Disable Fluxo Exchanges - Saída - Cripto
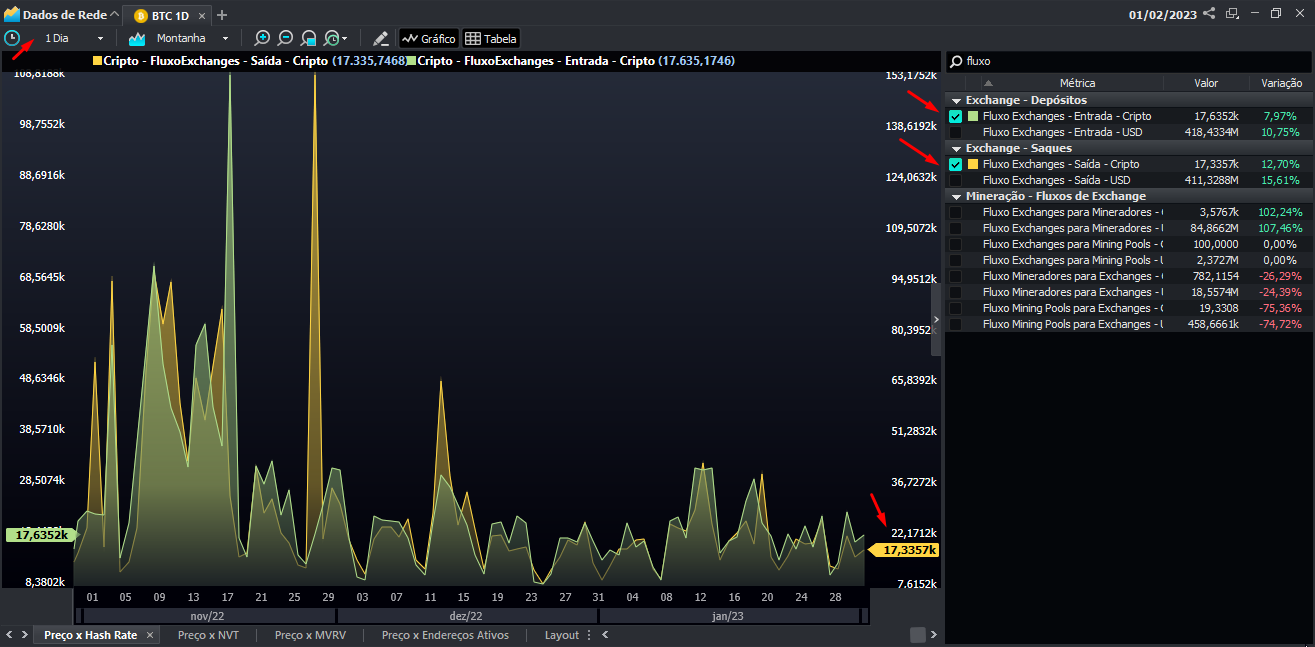The width and height of the screenshot is (1315, 647). [x=956, y=163]
